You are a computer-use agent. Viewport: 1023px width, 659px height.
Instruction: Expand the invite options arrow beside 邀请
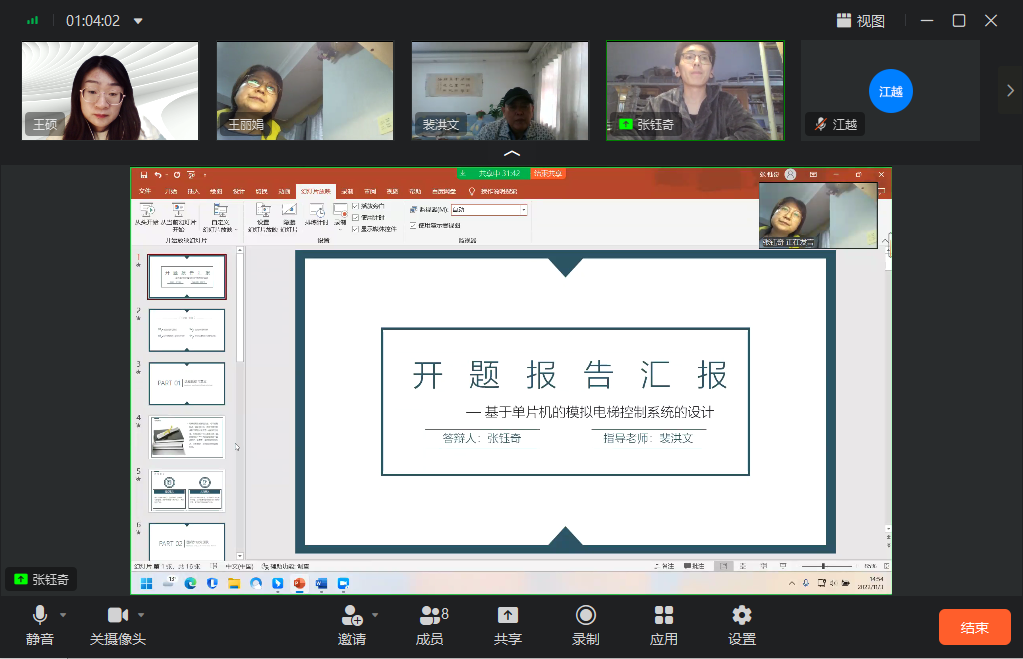coord(375,615)
